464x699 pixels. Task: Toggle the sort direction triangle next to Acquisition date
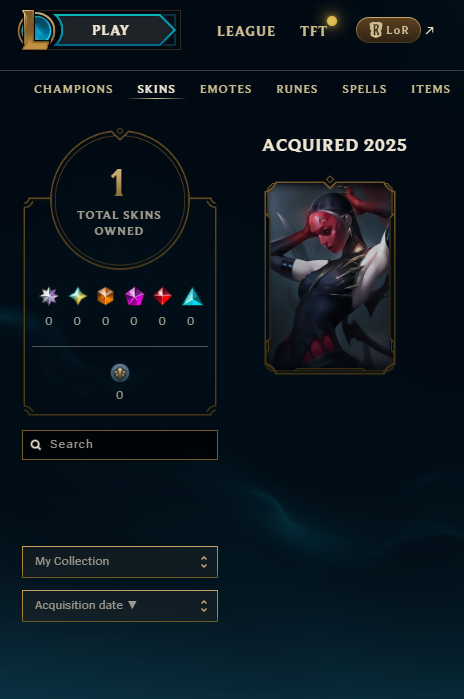tap(132, 605)
